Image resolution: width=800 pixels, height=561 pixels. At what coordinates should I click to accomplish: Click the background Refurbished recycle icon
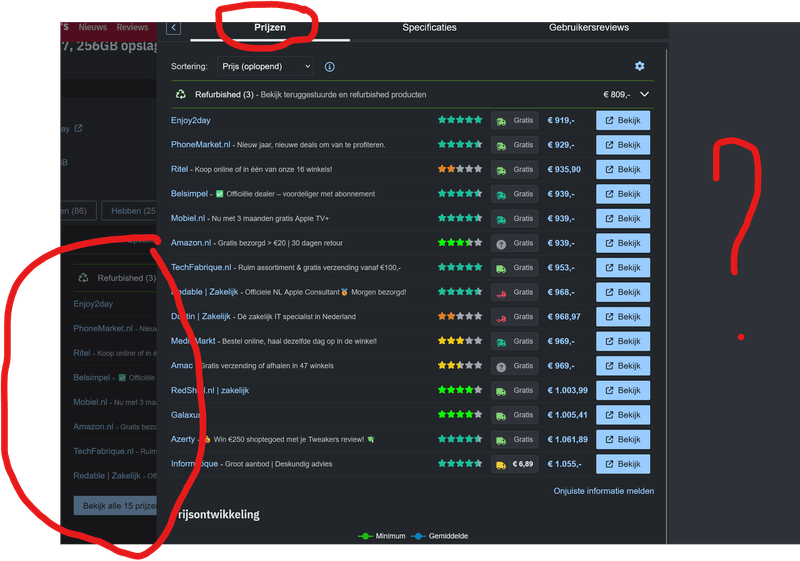(83, 278)
